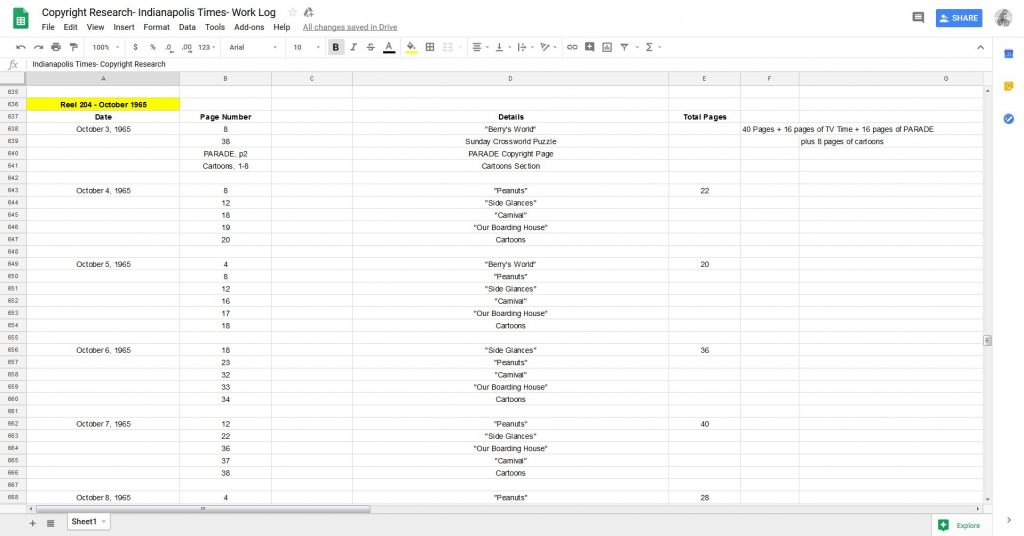Open the Add-ons menu

(249, 27)
